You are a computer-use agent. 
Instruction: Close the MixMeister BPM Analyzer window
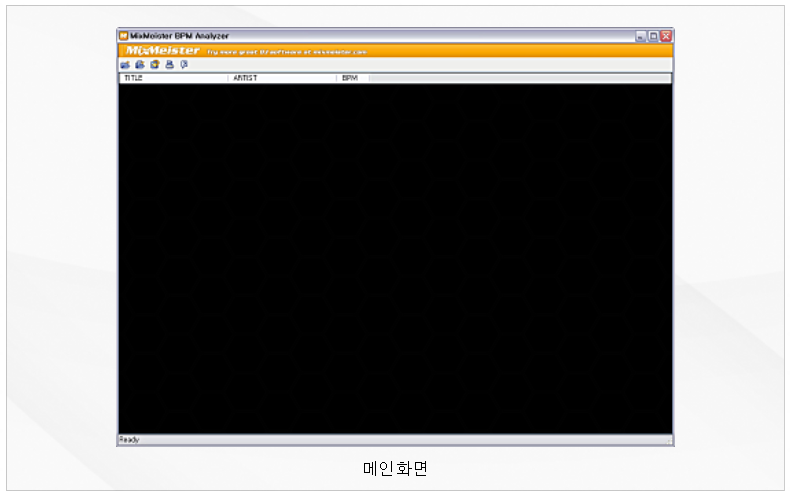click(666, 36)
